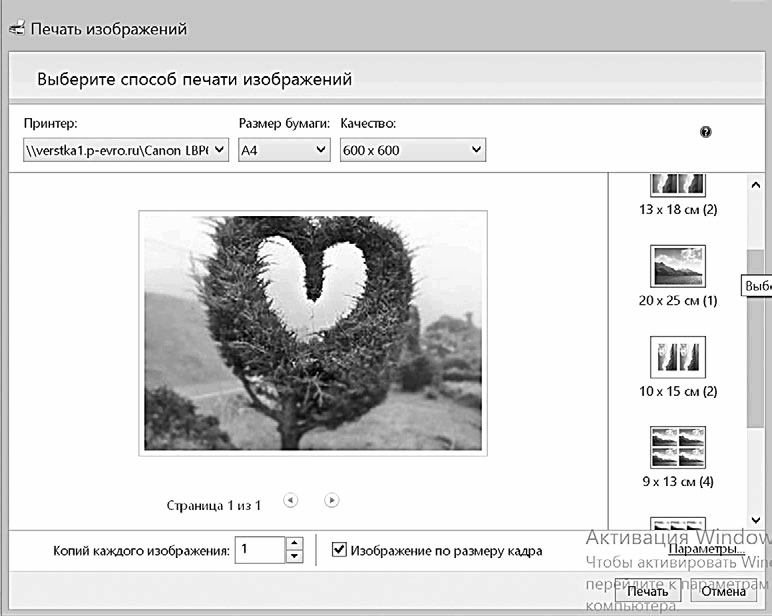
Task: Click the Печать button
Action: tap(647, 592)
